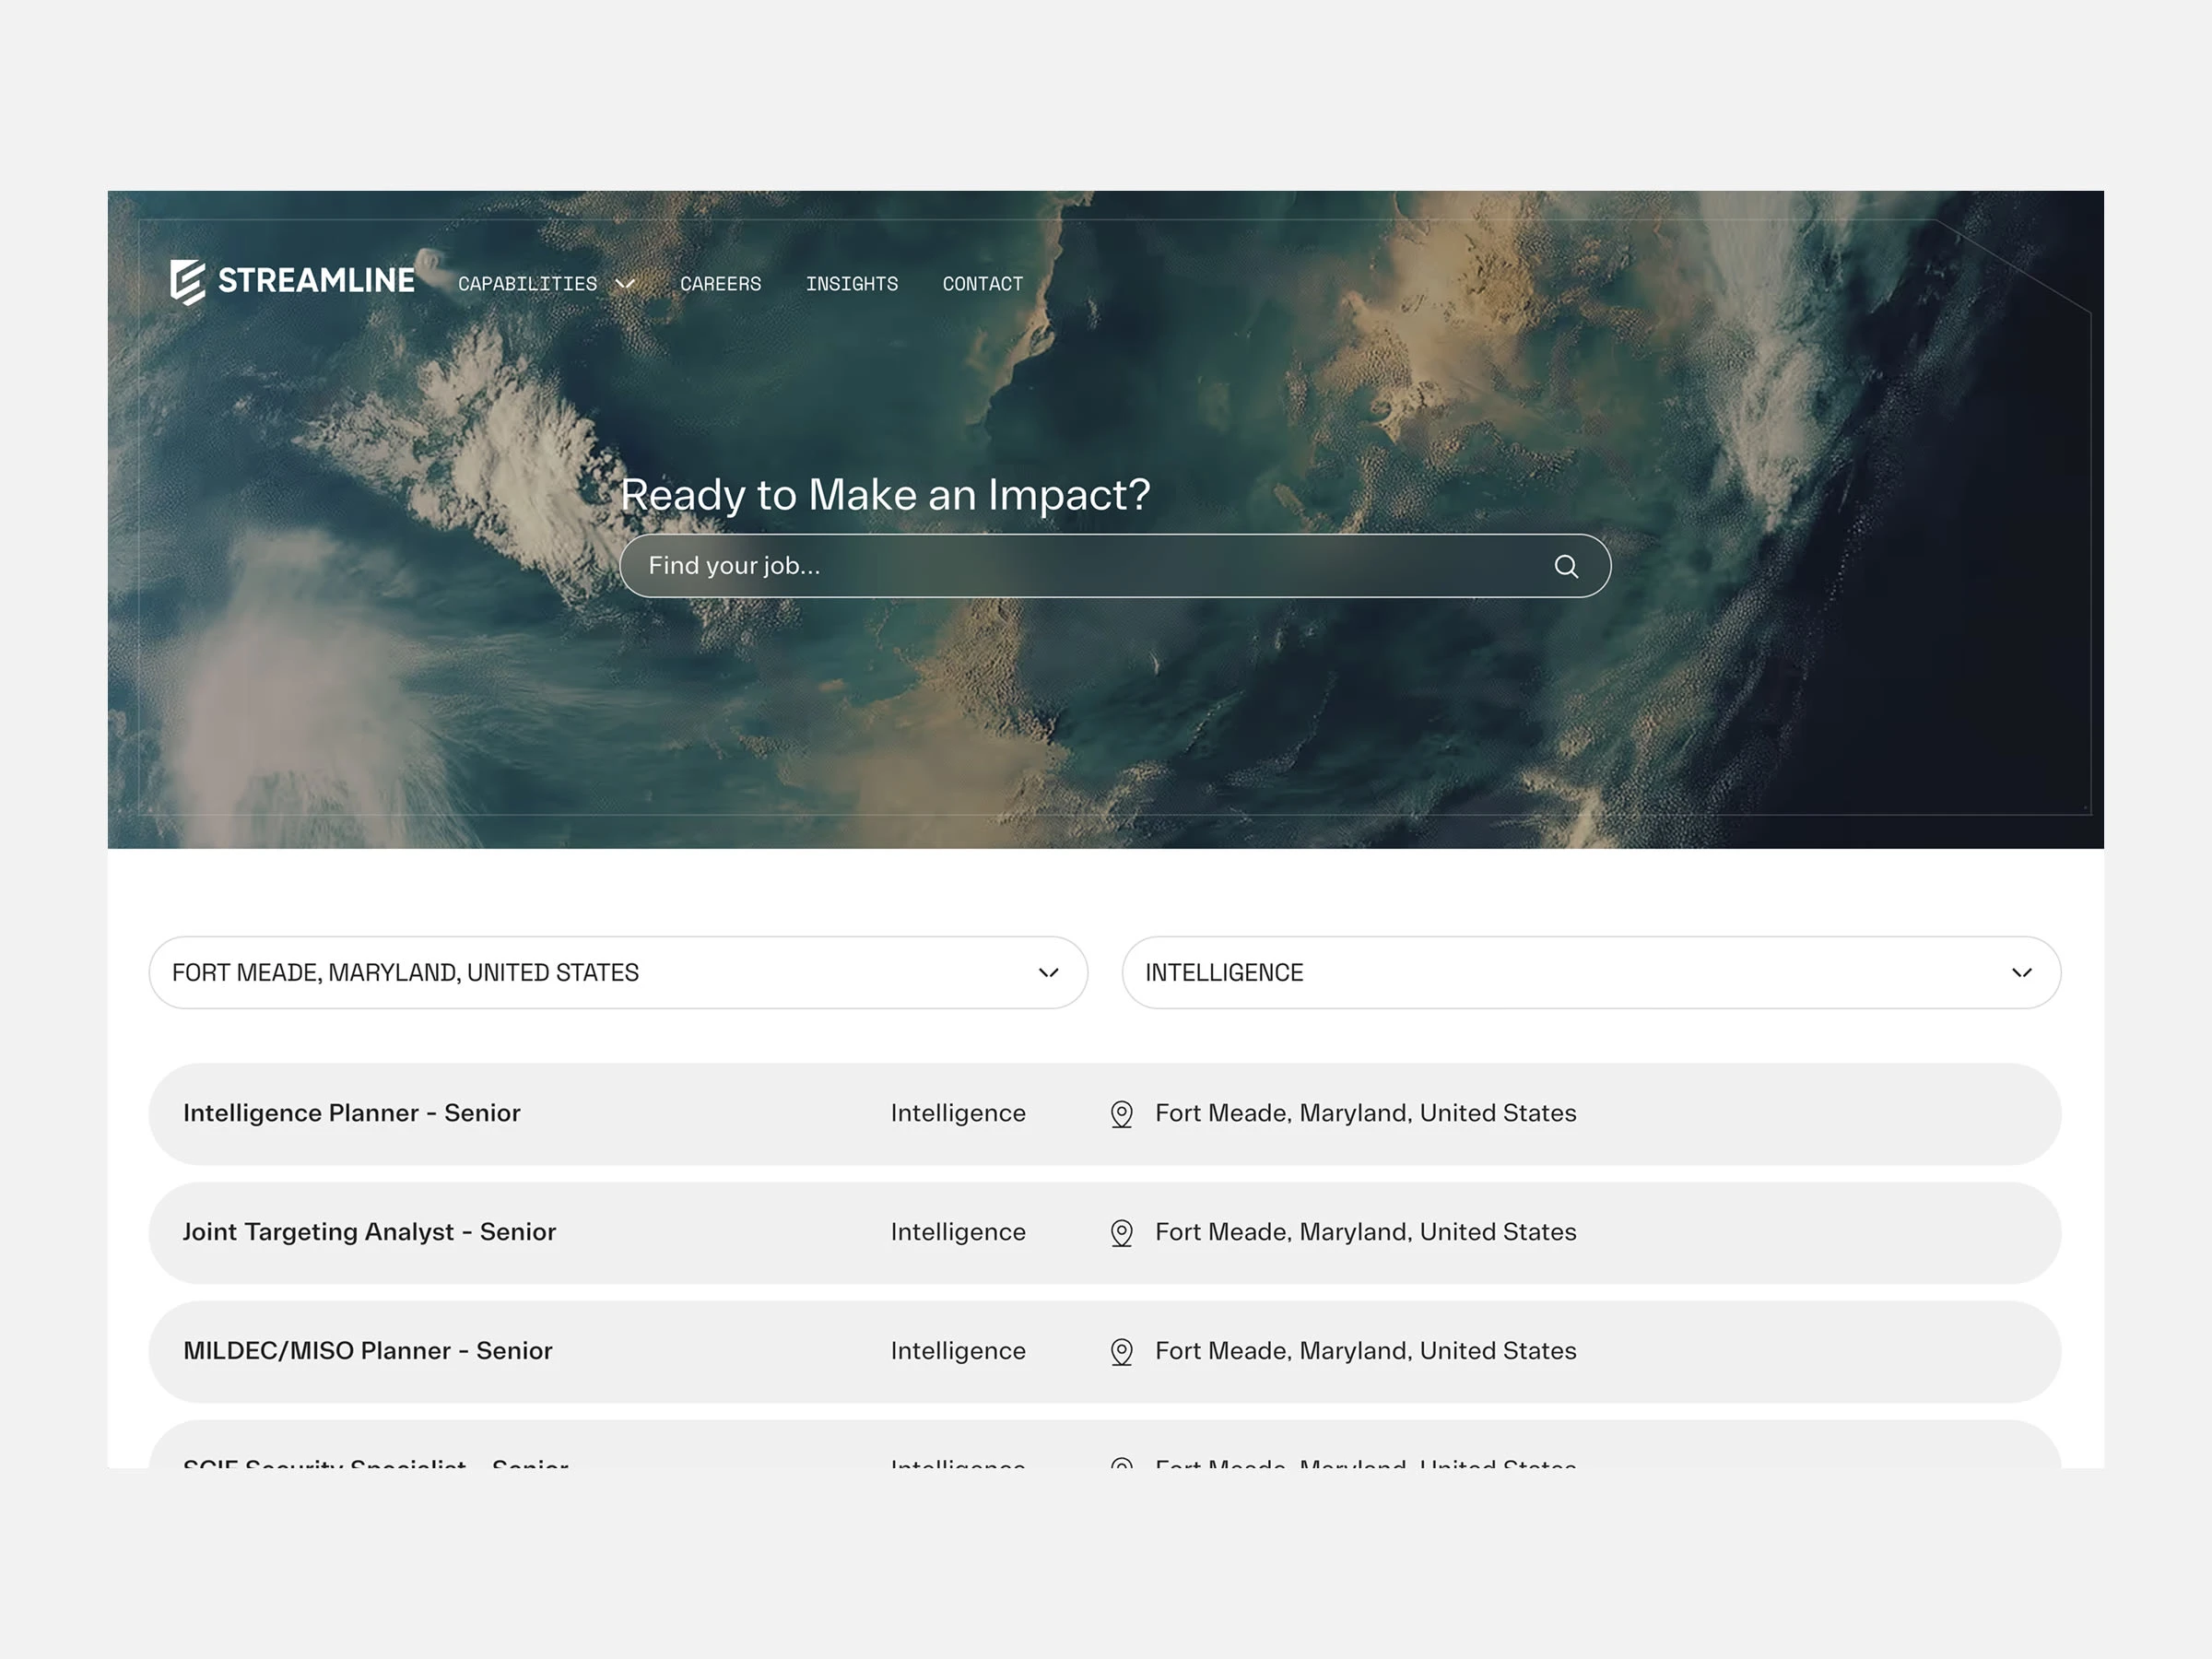This screenshot has height=1659, width=2212.
Task: Click the chevron on the Intelligence filter
Action: point(2021,972)
